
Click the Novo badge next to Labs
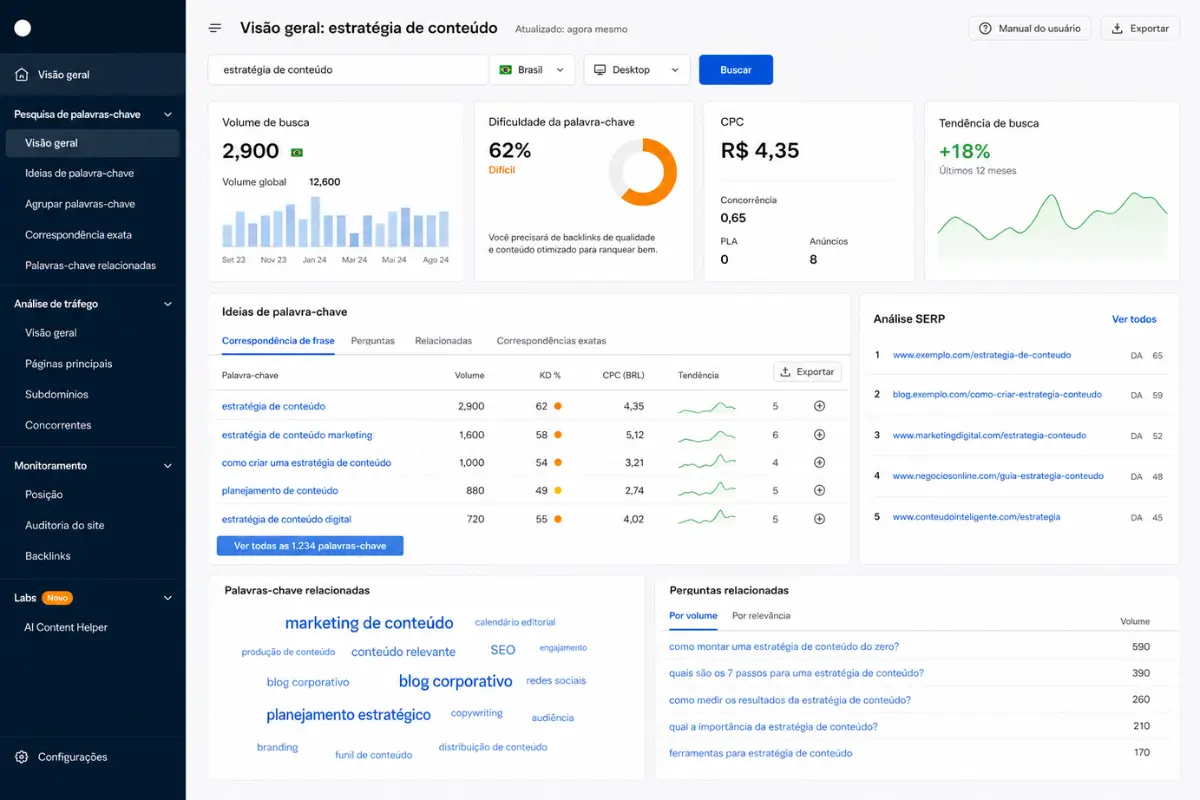point(57,598)
